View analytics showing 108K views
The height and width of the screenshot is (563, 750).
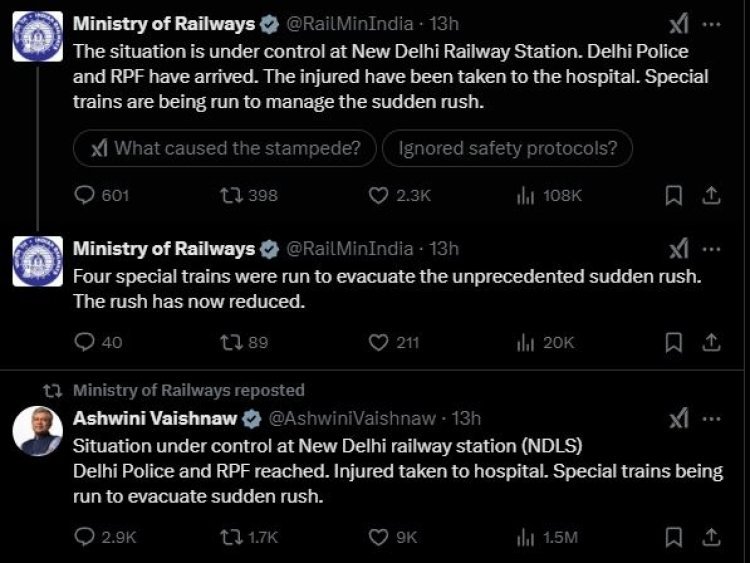(524, 196)
